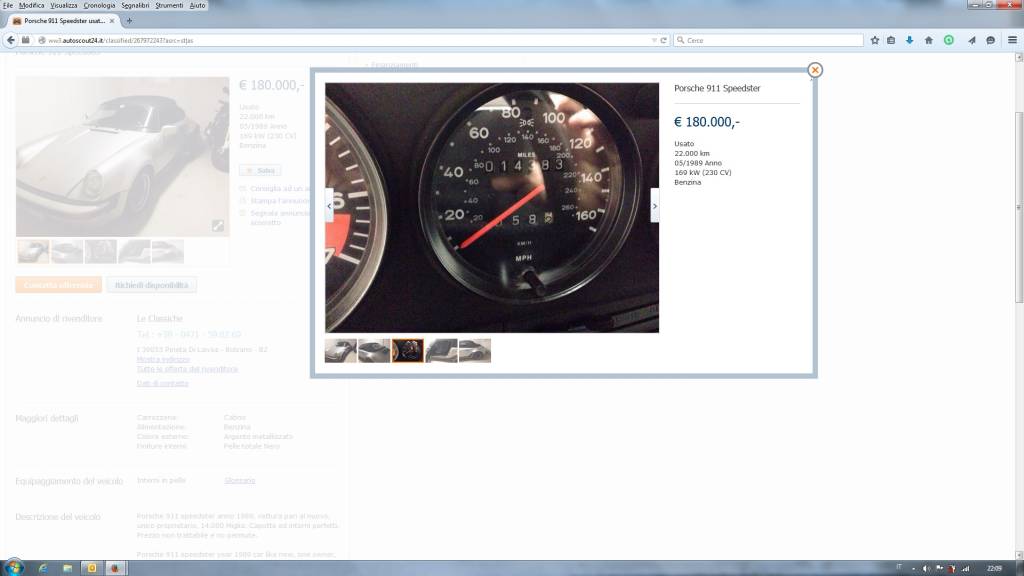Show bookmarks list icon
This screenshot has height=576, width=1024.
point(891,40)
